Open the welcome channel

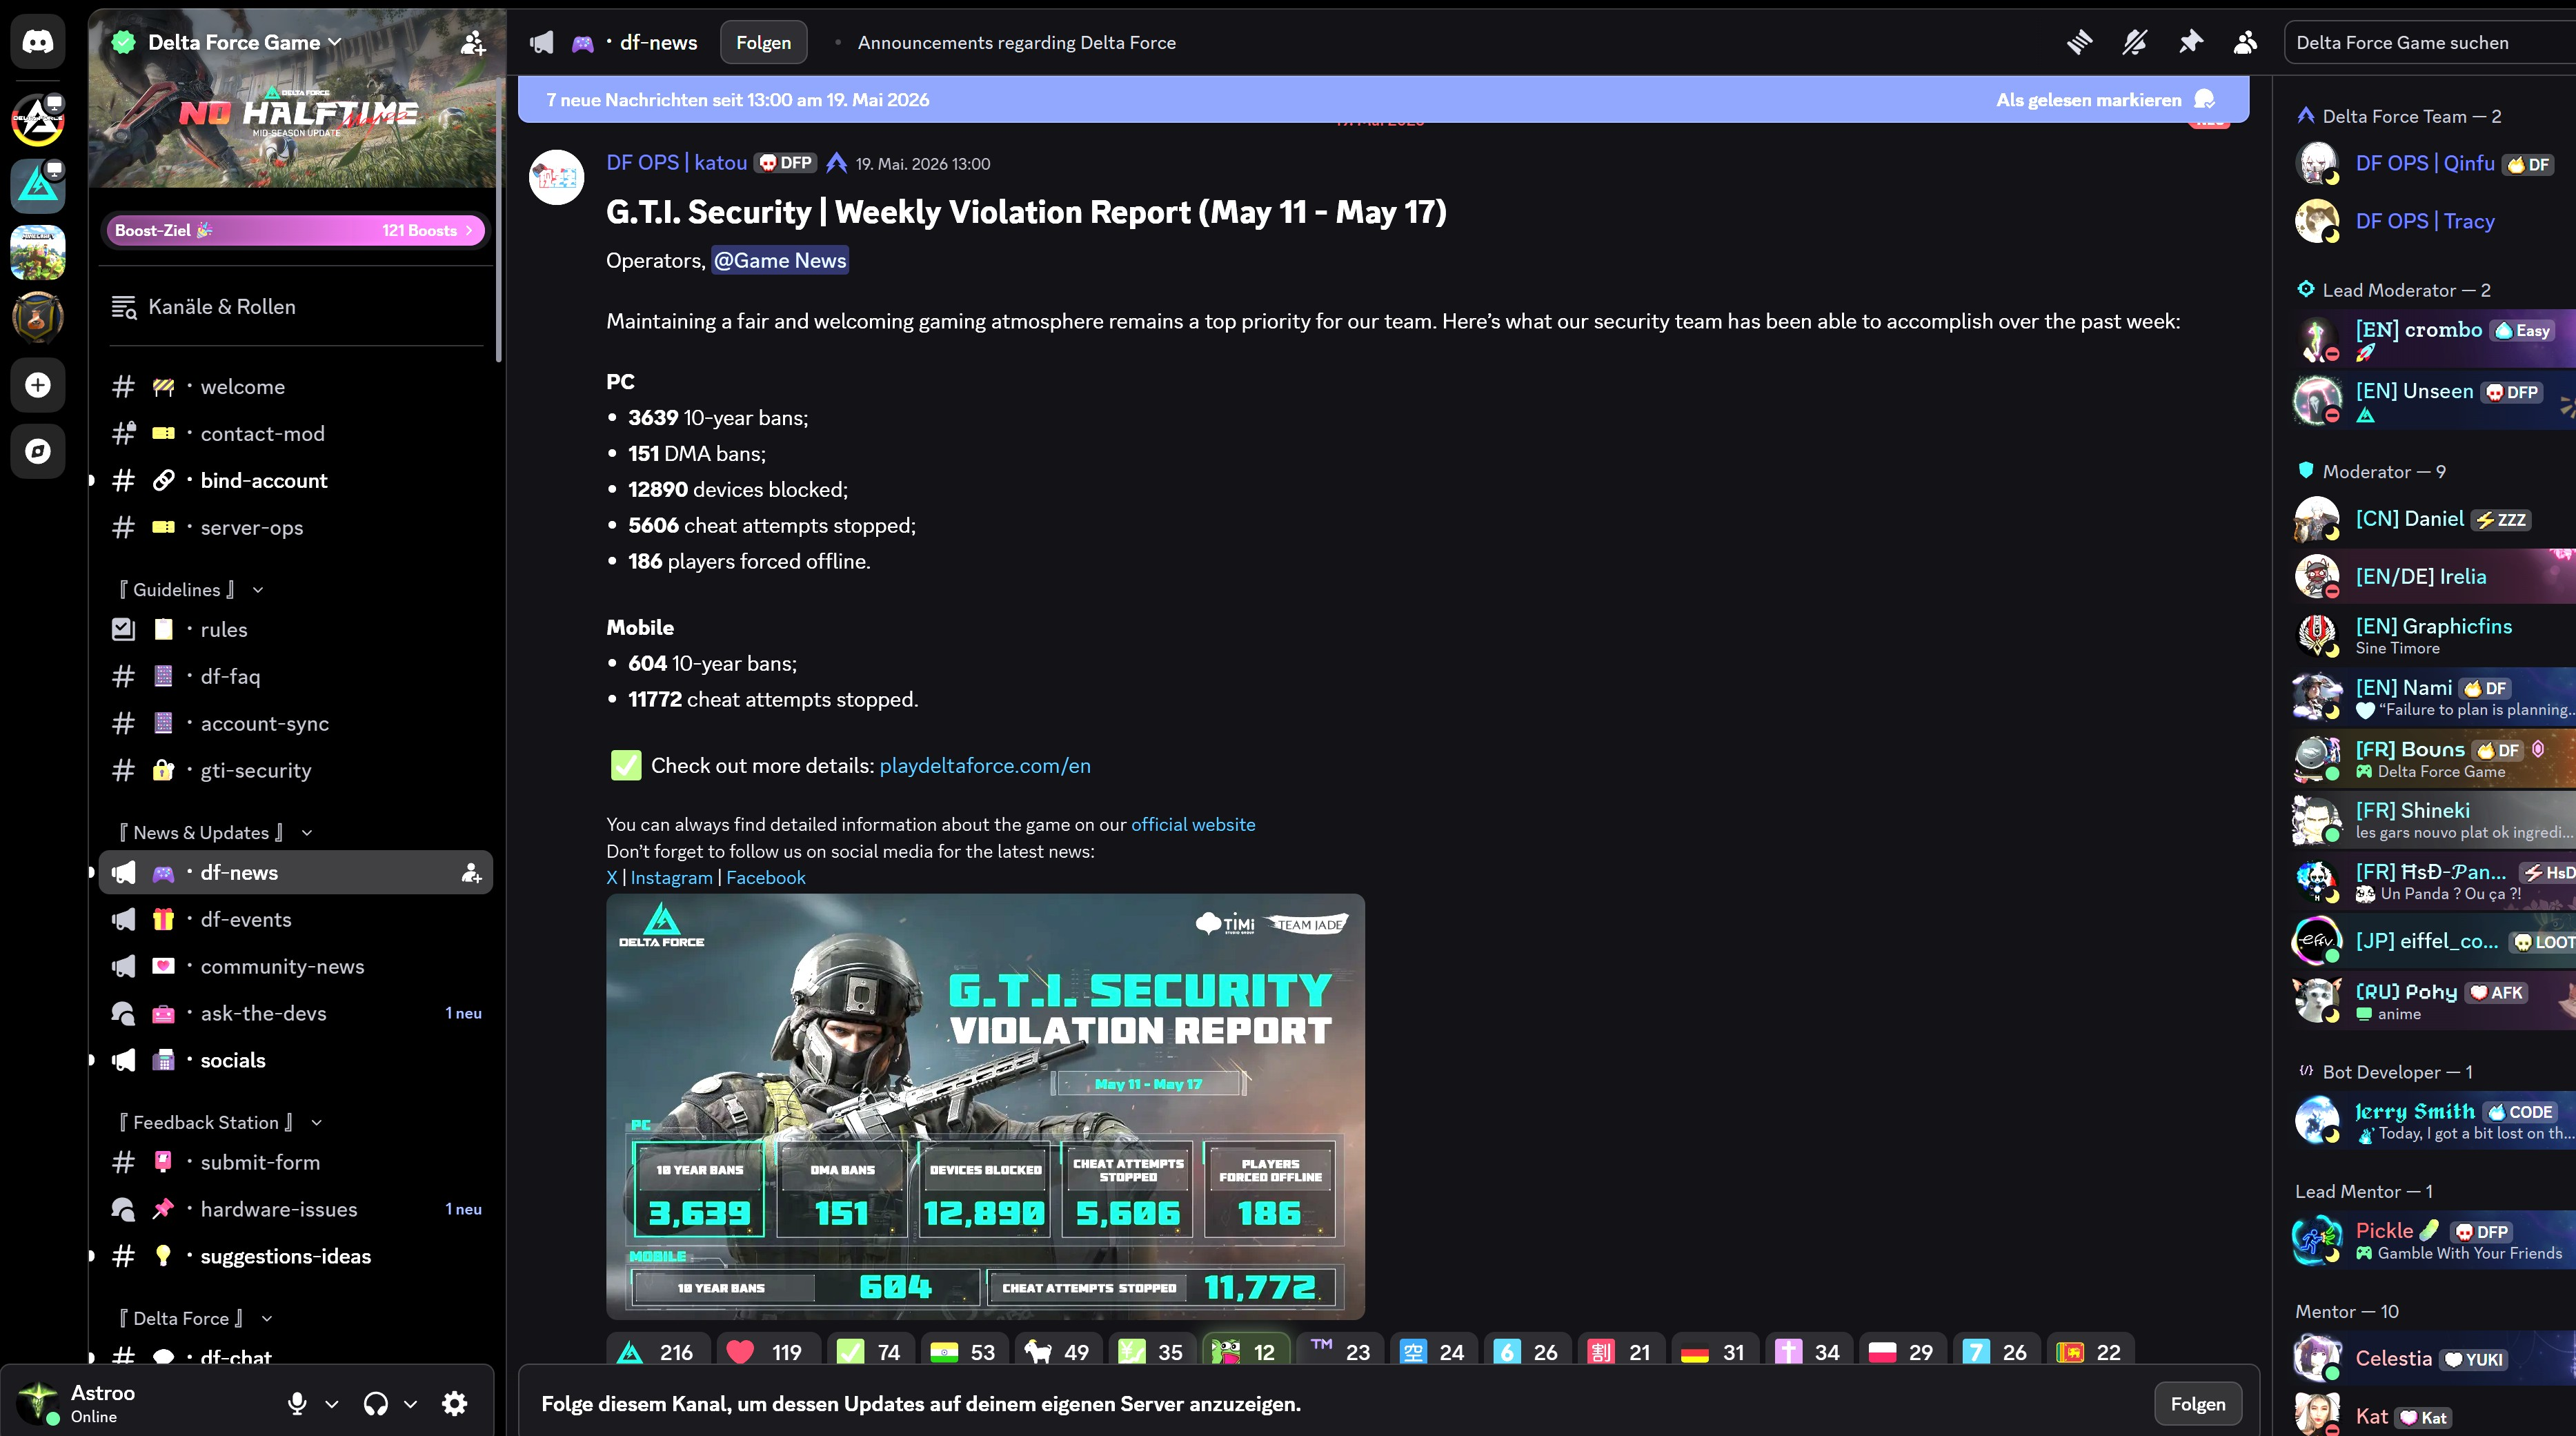point(297,387)
